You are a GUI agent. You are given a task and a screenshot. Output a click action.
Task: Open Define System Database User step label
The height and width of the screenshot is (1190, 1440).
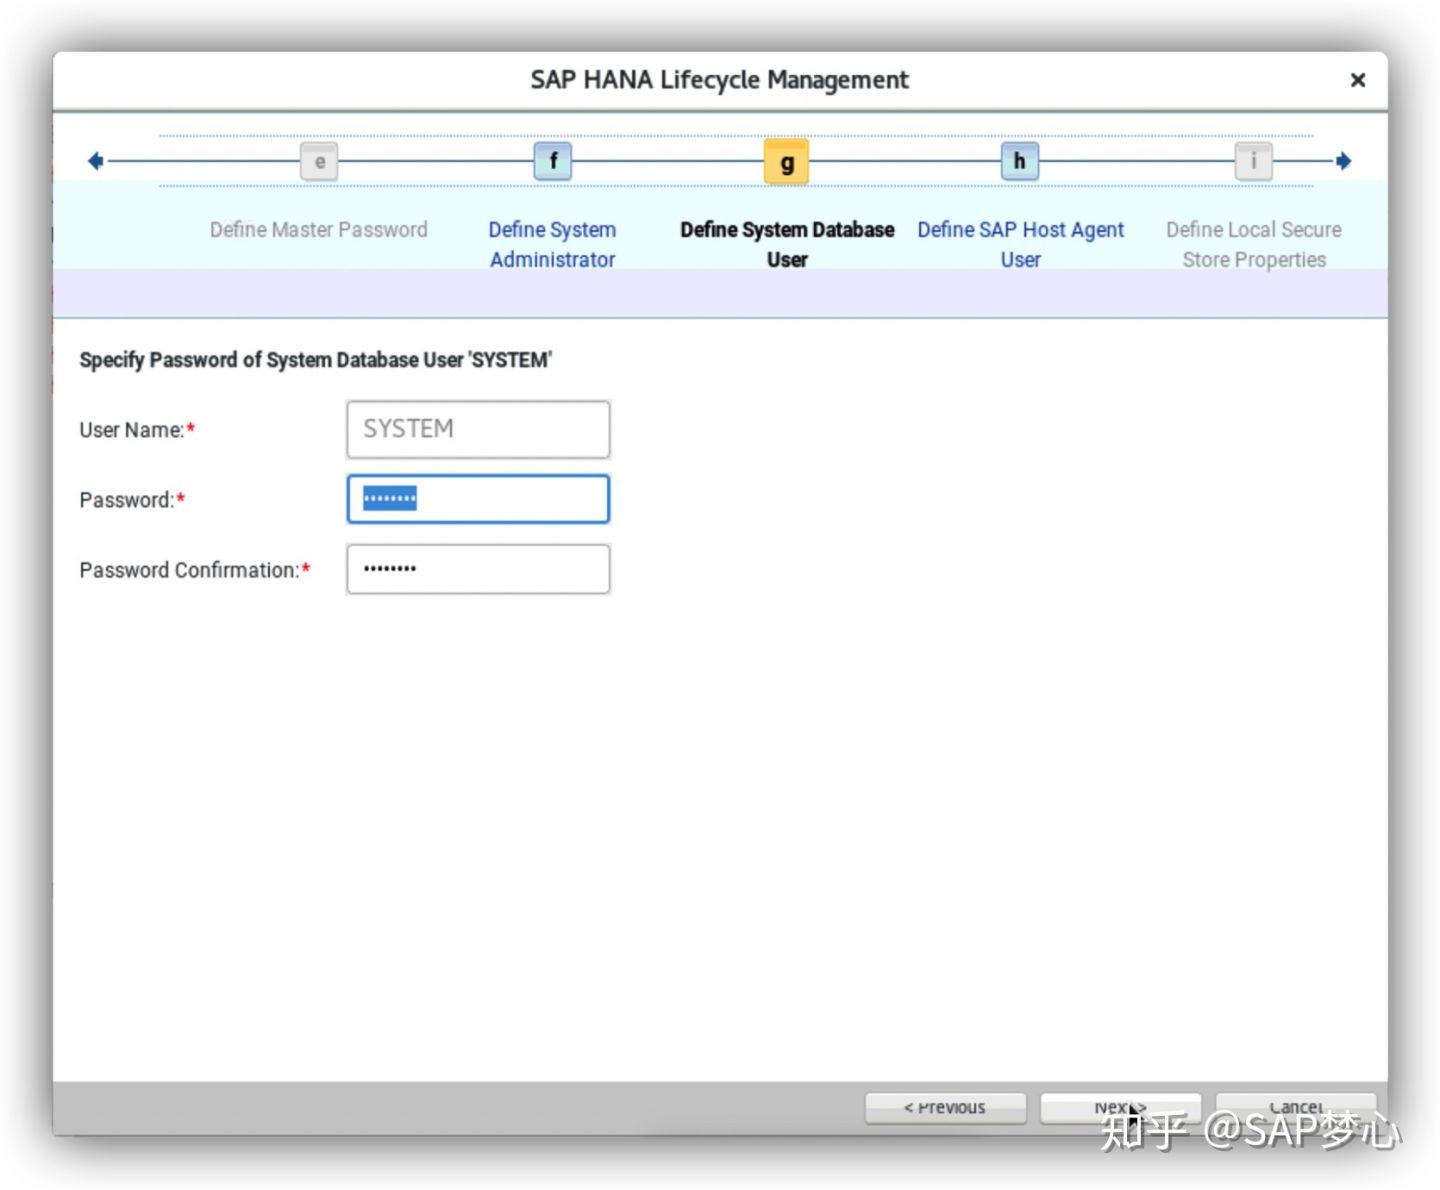[x=787, y=244]
